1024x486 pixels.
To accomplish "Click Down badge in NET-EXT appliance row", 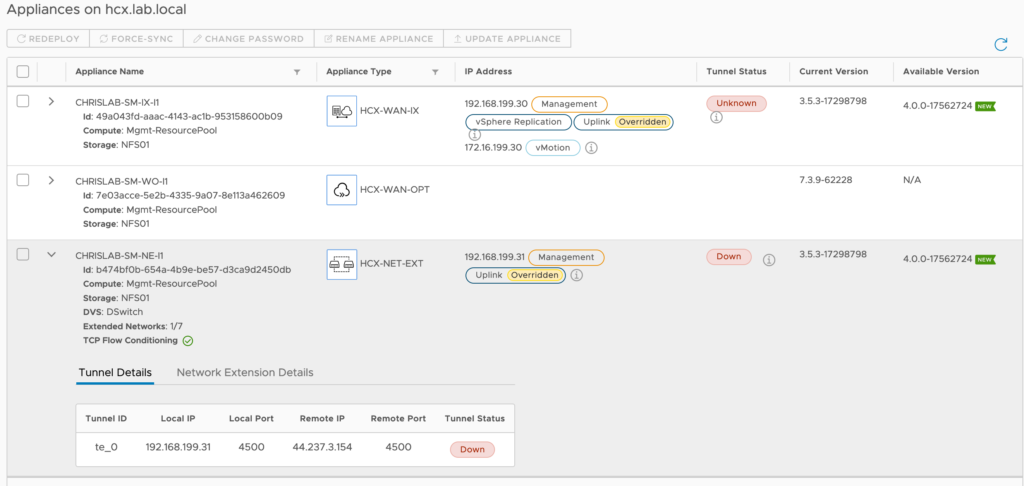I will (x=729, y=257).
